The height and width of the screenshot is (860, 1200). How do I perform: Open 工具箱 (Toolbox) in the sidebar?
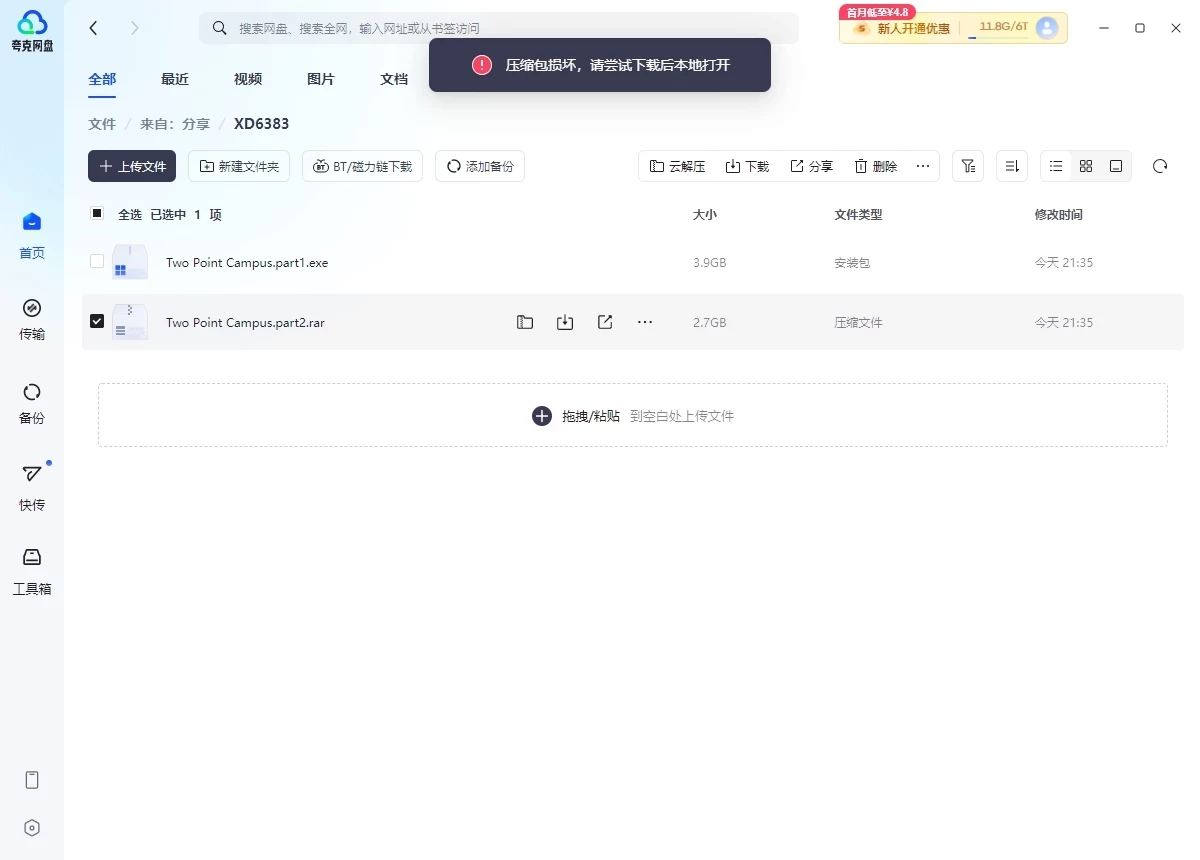(x=32, y=571)
